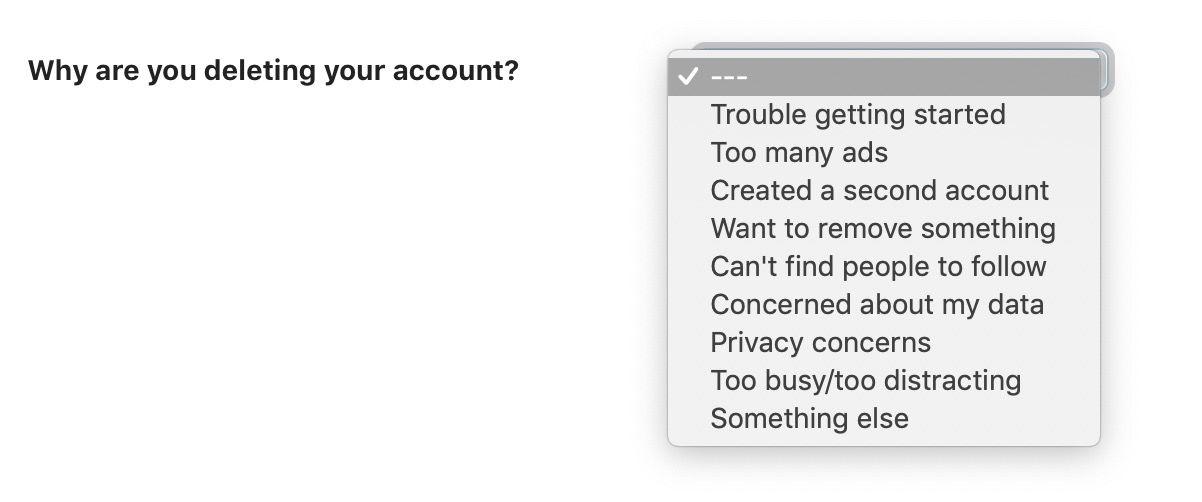Select the '---' placeholder option
This screenshot has height=502, width=1202.
730,77
